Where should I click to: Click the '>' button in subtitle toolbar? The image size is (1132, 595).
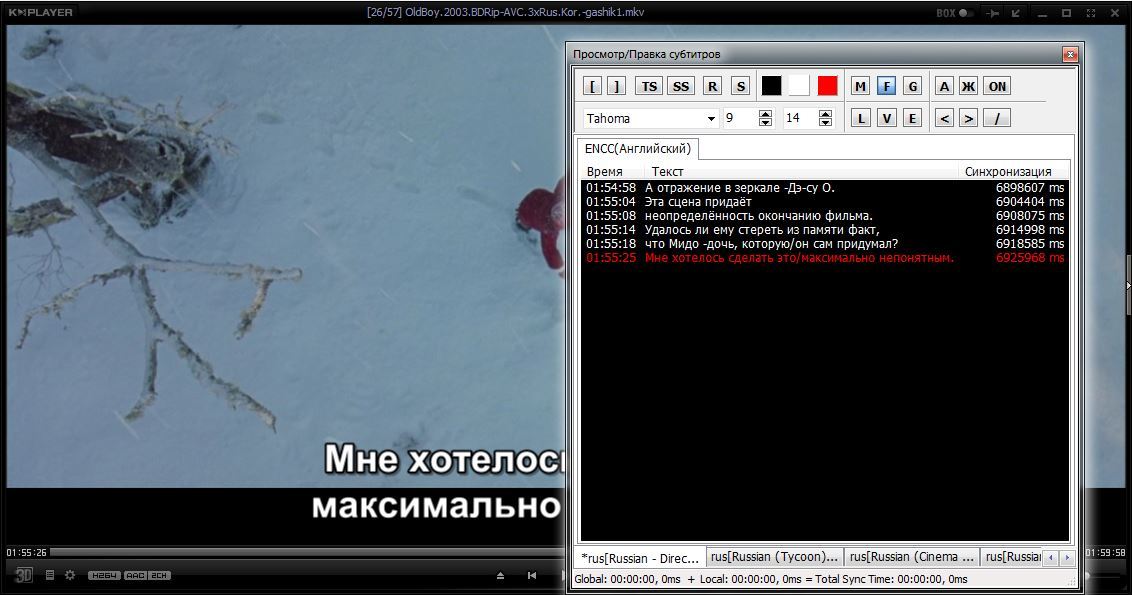968,118
